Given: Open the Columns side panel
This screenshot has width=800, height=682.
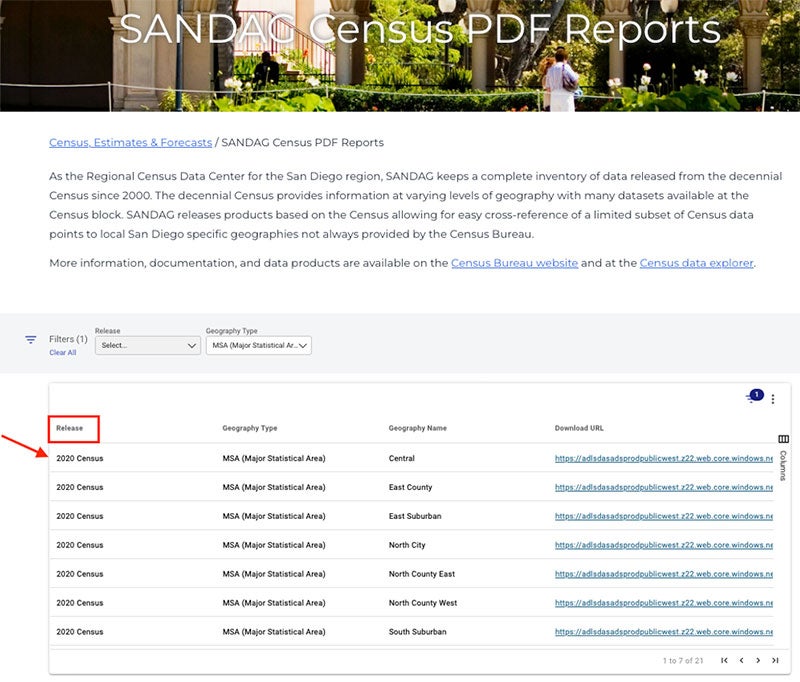Looking at the screenshot, I should (x=783, y=458).
